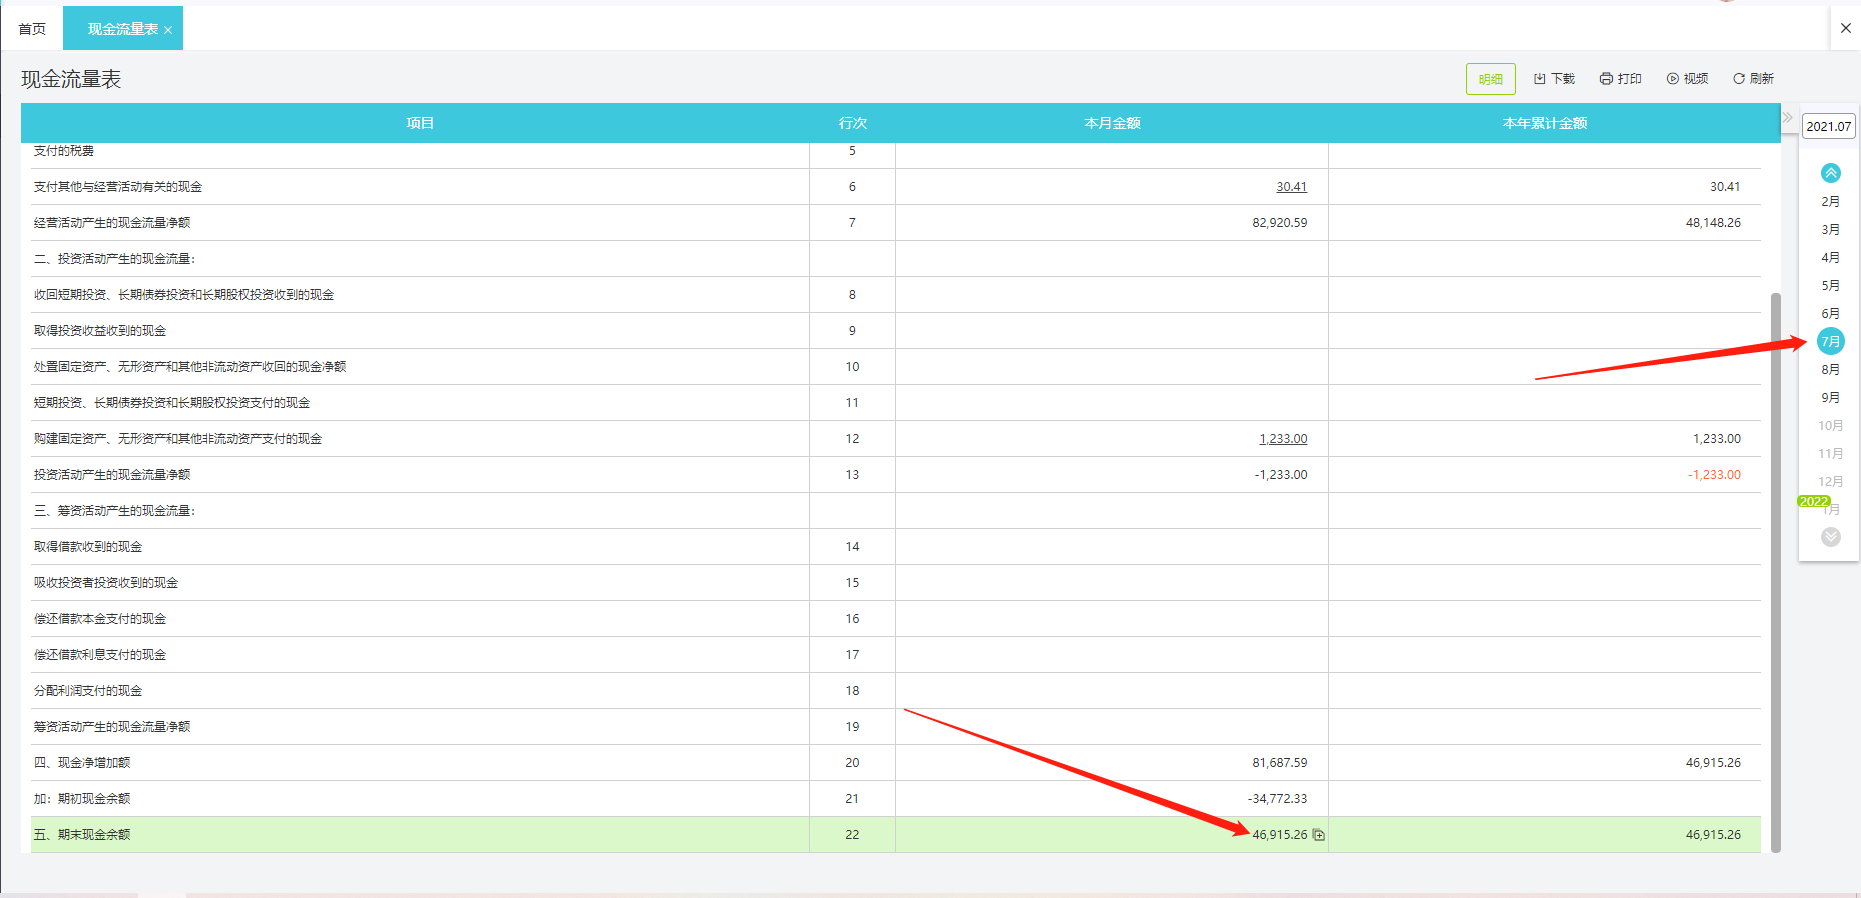Screen dimensions: 1861x898
Task: Close the 现金流量表 tab with the x
Action: (x=168, y=30)
